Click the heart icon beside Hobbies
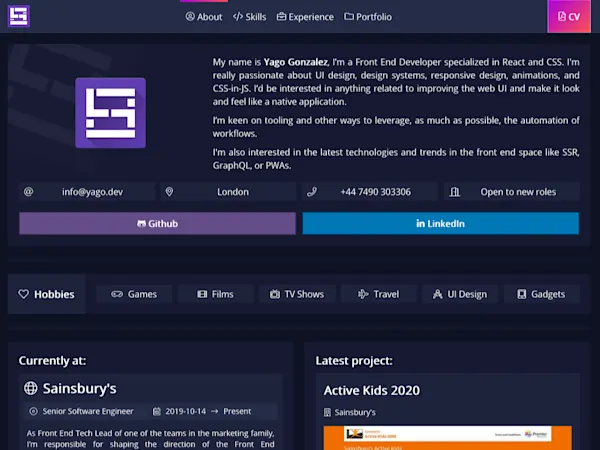Viewport: 600px width, 450px height. click(x=24, y=294)
